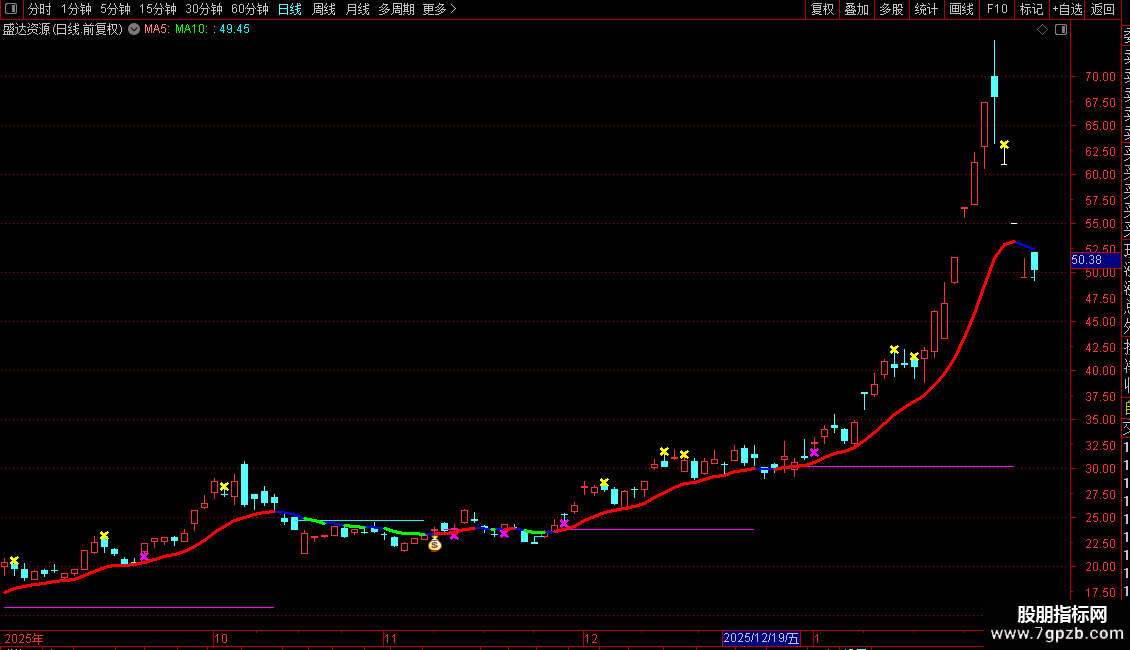Click the MA5 indicator label
Viewport: 1130px width, 650px height.
pos(156,29)
